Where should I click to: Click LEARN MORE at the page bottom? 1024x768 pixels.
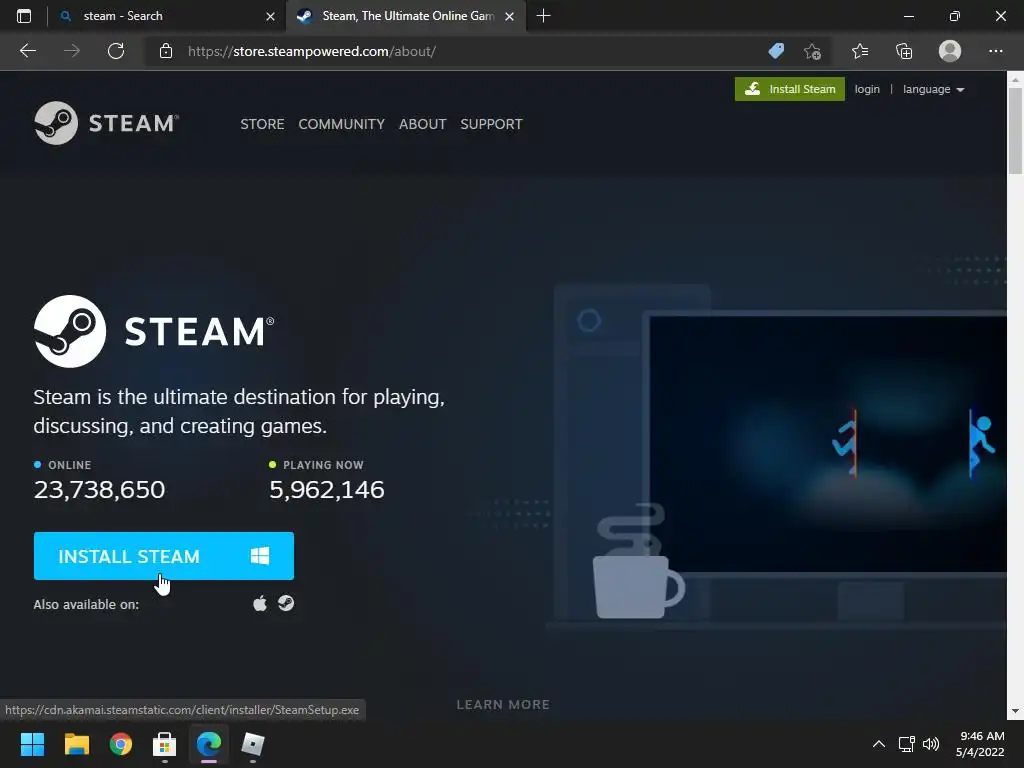click(x=503, y=705)
